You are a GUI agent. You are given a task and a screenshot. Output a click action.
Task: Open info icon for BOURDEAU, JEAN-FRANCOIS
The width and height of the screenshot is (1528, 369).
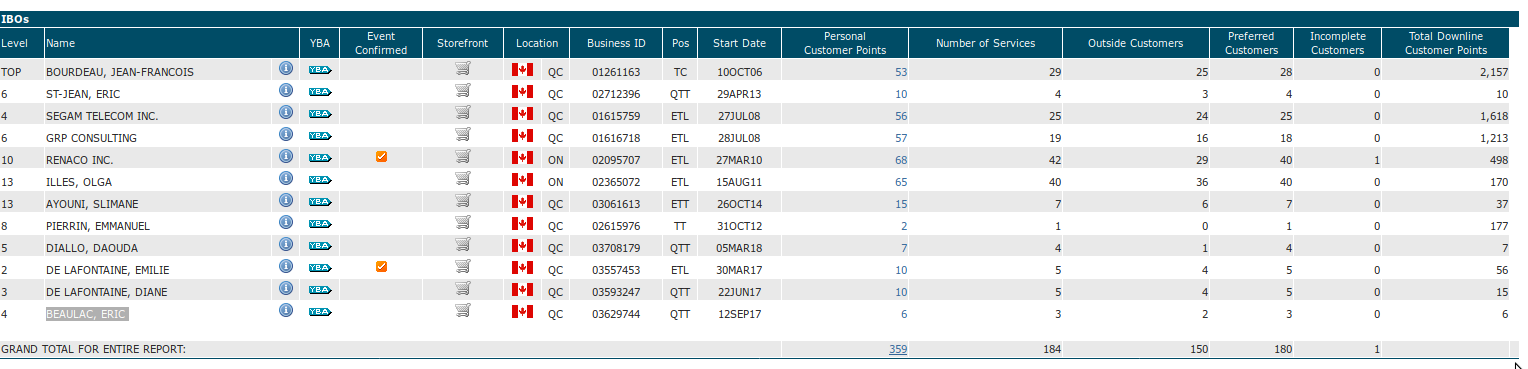click(x=285, y=69)
